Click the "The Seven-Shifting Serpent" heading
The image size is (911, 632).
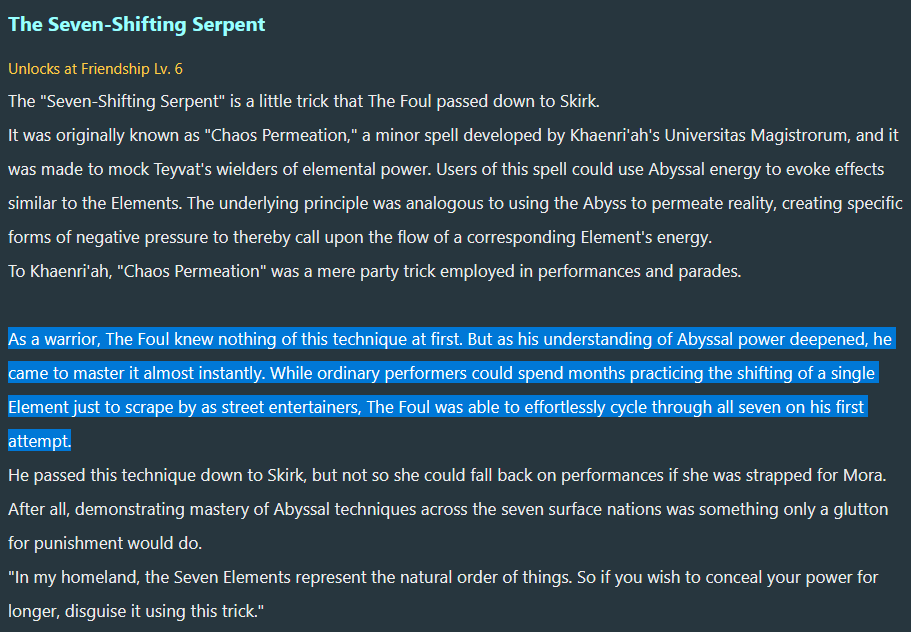pos(137,24)
